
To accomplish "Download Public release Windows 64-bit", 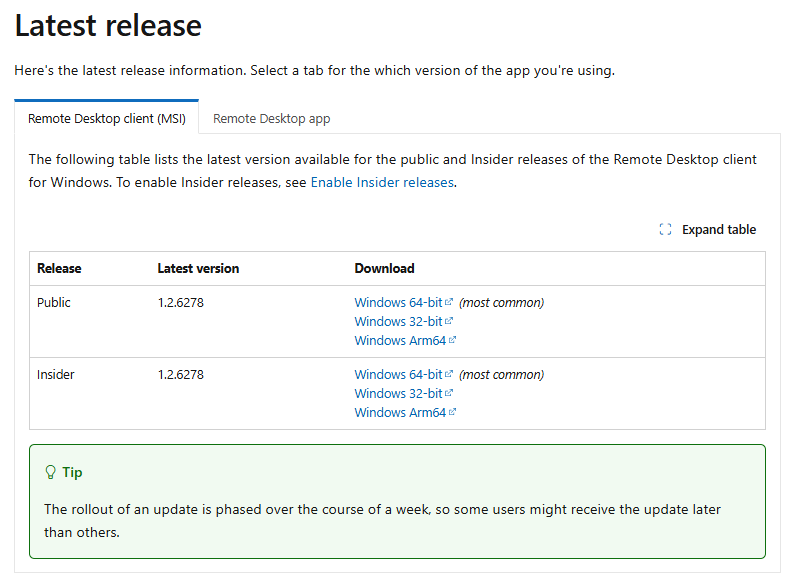I will 398,303.
